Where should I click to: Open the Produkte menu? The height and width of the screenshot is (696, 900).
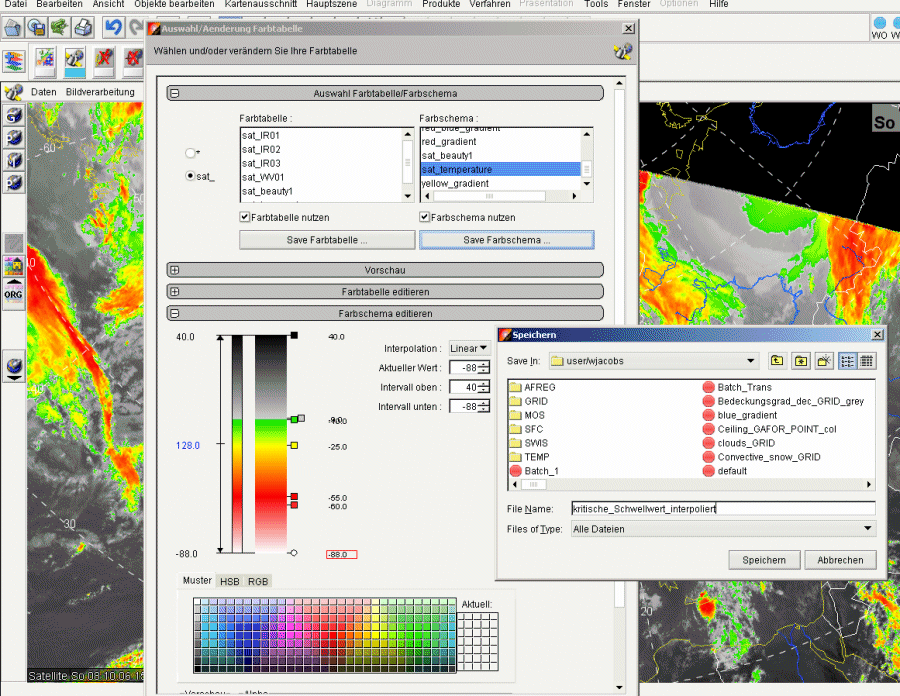point(441,4)
